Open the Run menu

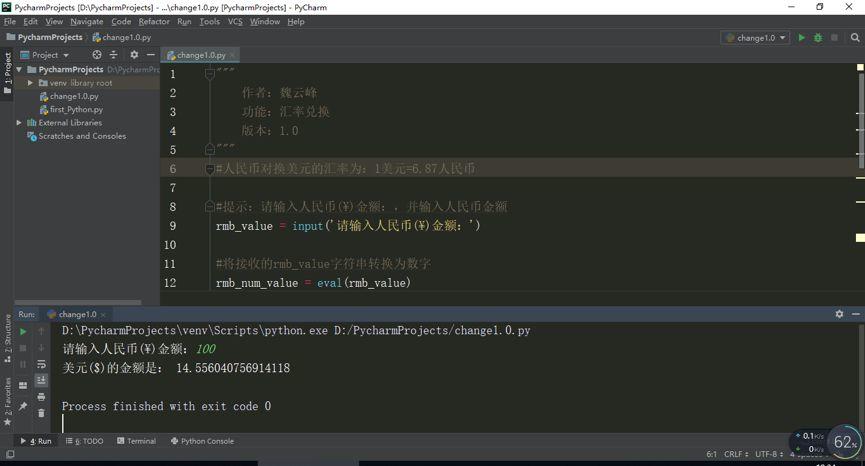184,22
